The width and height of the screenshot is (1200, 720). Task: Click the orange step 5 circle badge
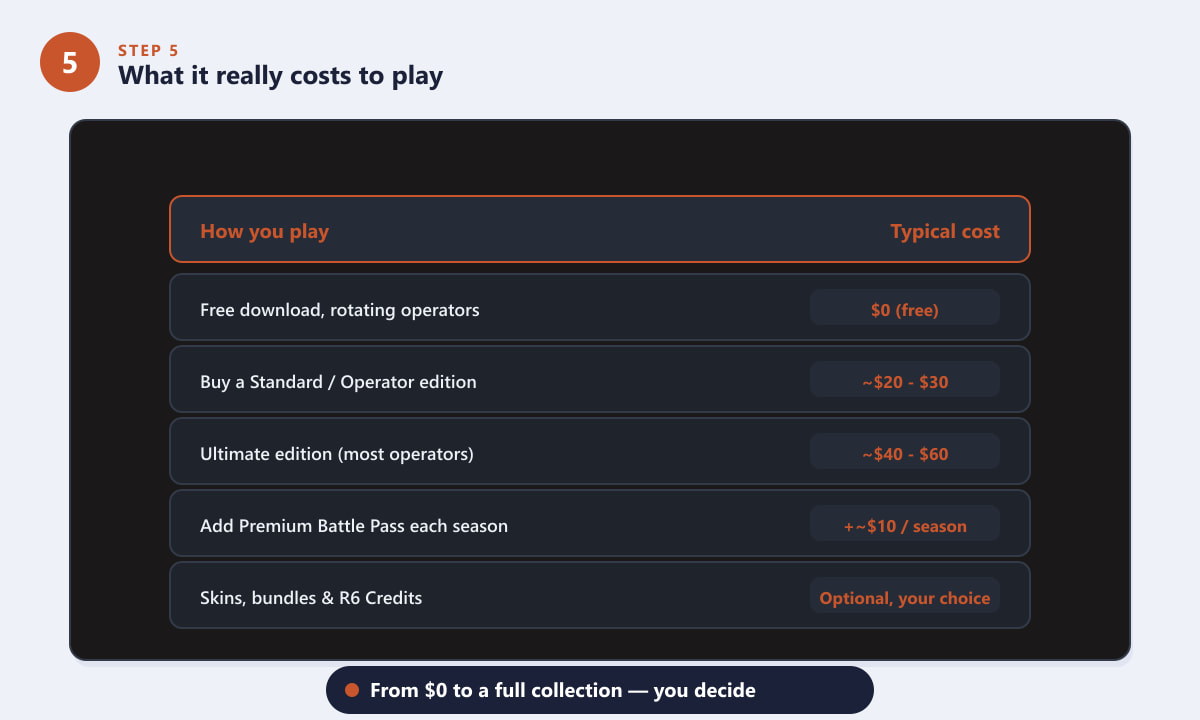70,62
